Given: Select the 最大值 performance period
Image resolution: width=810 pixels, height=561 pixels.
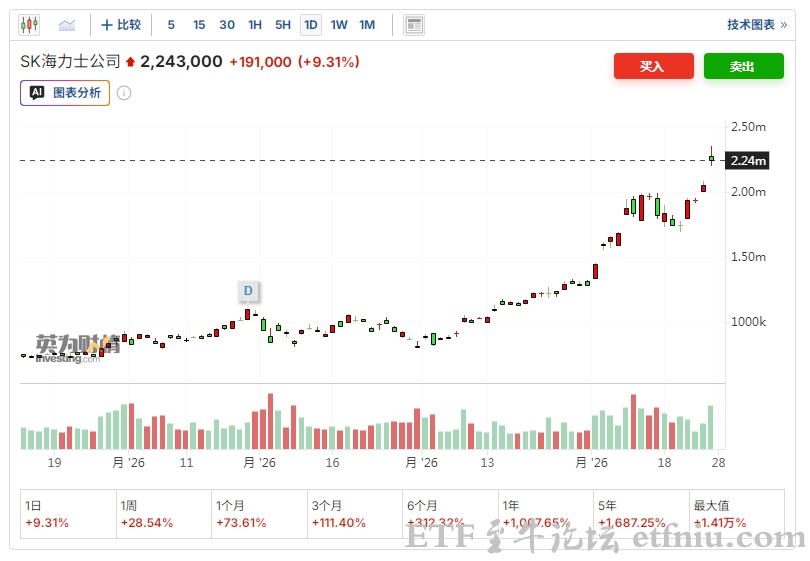Looking at the screenshot, I should coord(737,514).
